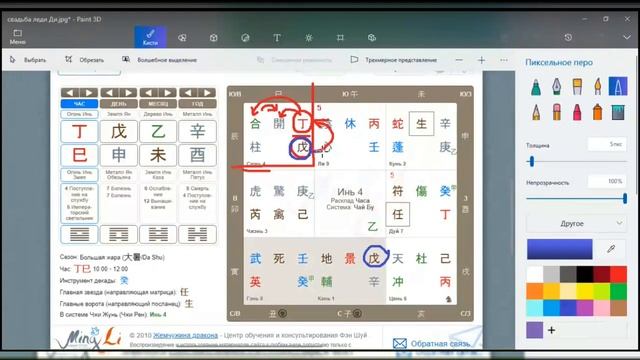Choose the black color swatch
The height and width of the screenshot is (360, 640).
pyautogui.click(x=585, y=274)
